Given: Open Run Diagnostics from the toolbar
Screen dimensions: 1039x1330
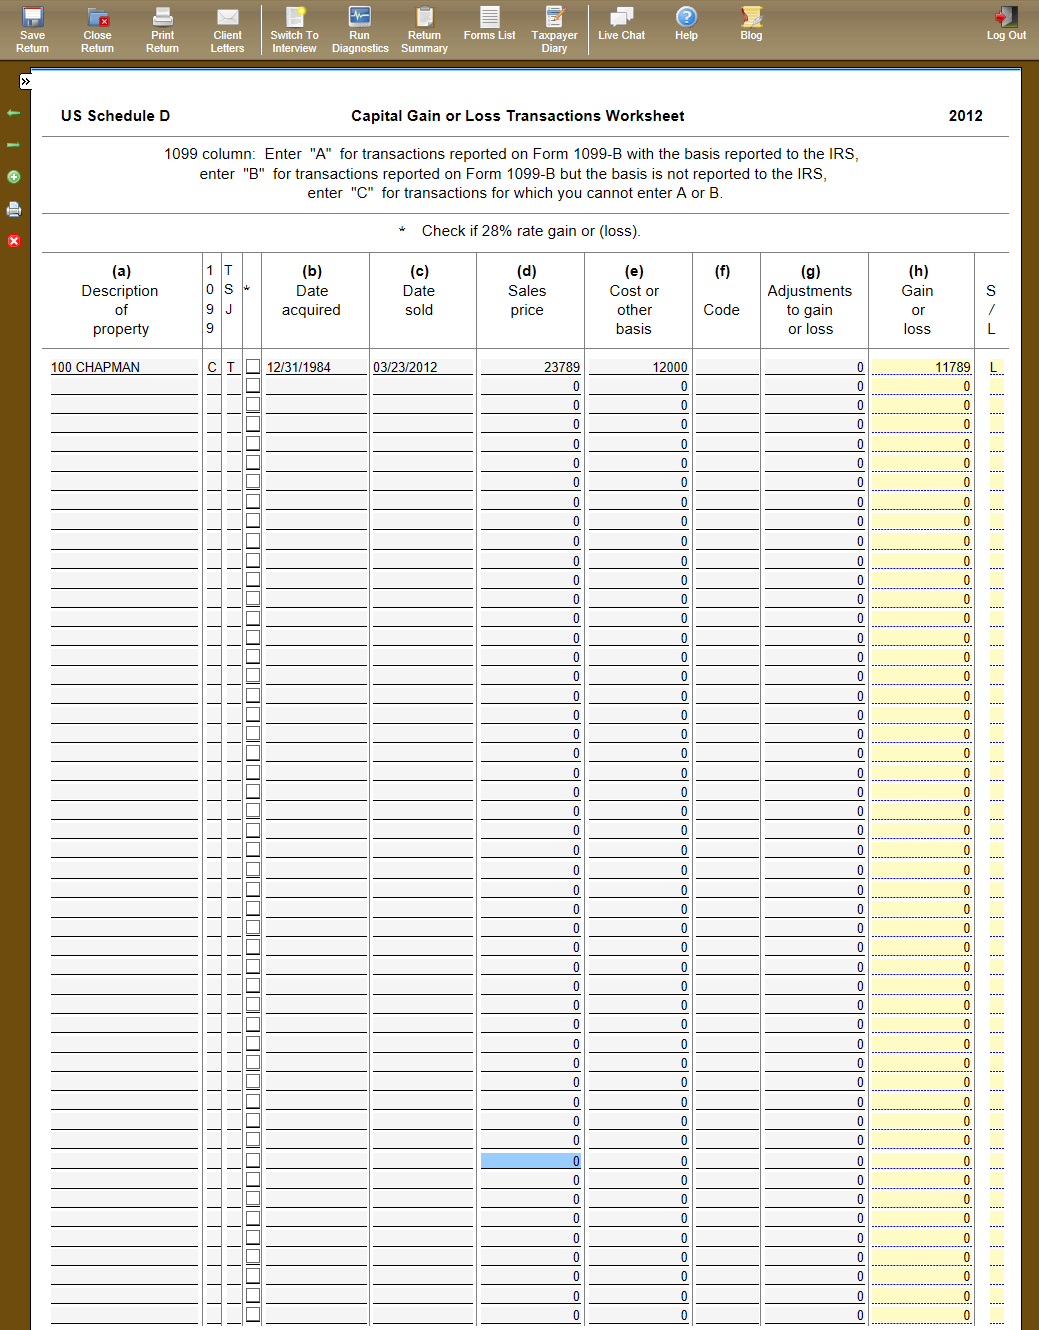Looking at the screenshot, I should tap(360, 30).
